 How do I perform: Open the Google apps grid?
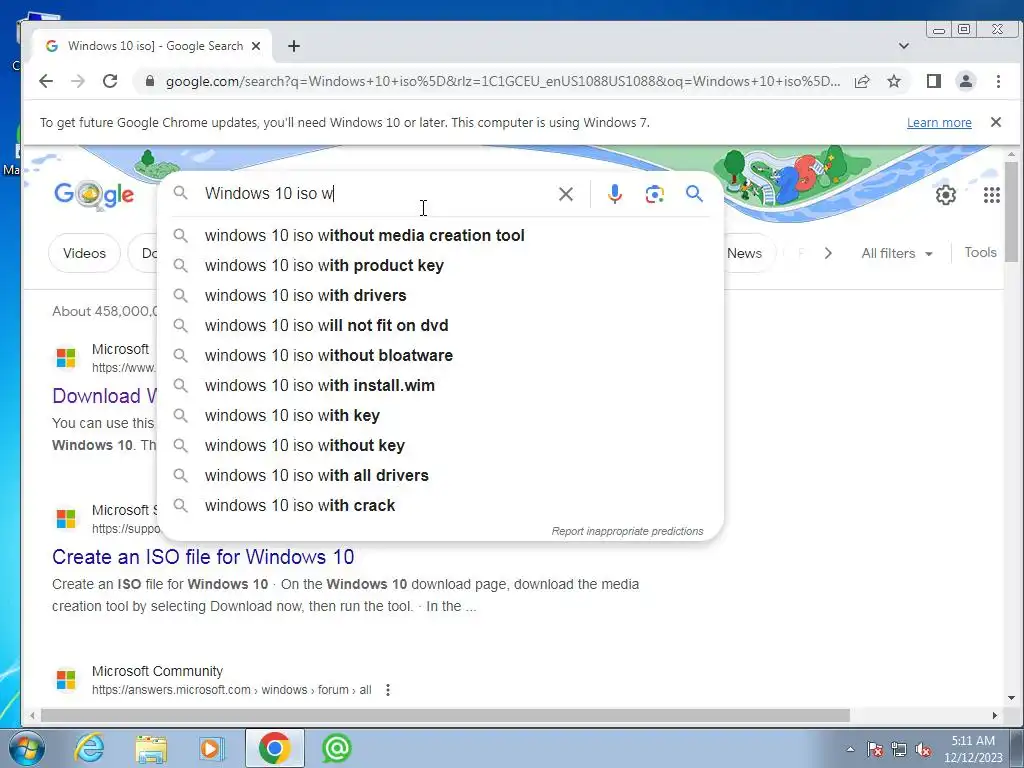point(992,195)
